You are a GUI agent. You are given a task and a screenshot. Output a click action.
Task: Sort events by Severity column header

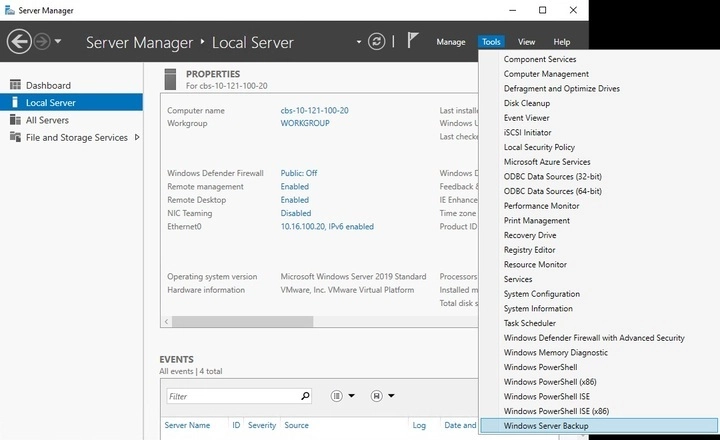(262, 426)
